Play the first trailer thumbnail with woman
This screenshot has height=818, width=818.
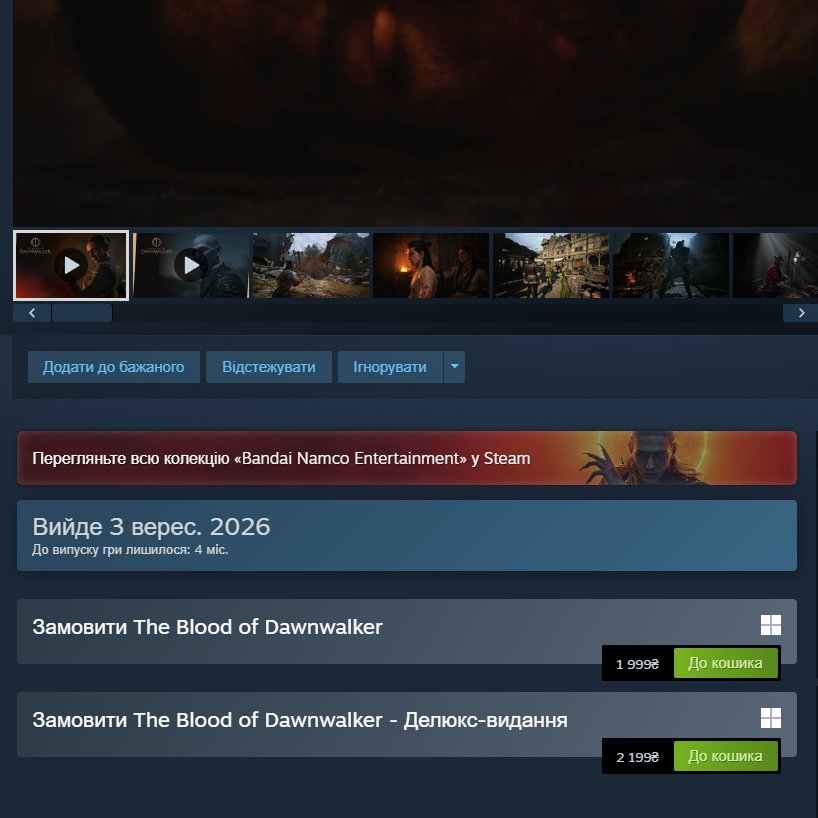pyautogui.click(x=71, y=266)
